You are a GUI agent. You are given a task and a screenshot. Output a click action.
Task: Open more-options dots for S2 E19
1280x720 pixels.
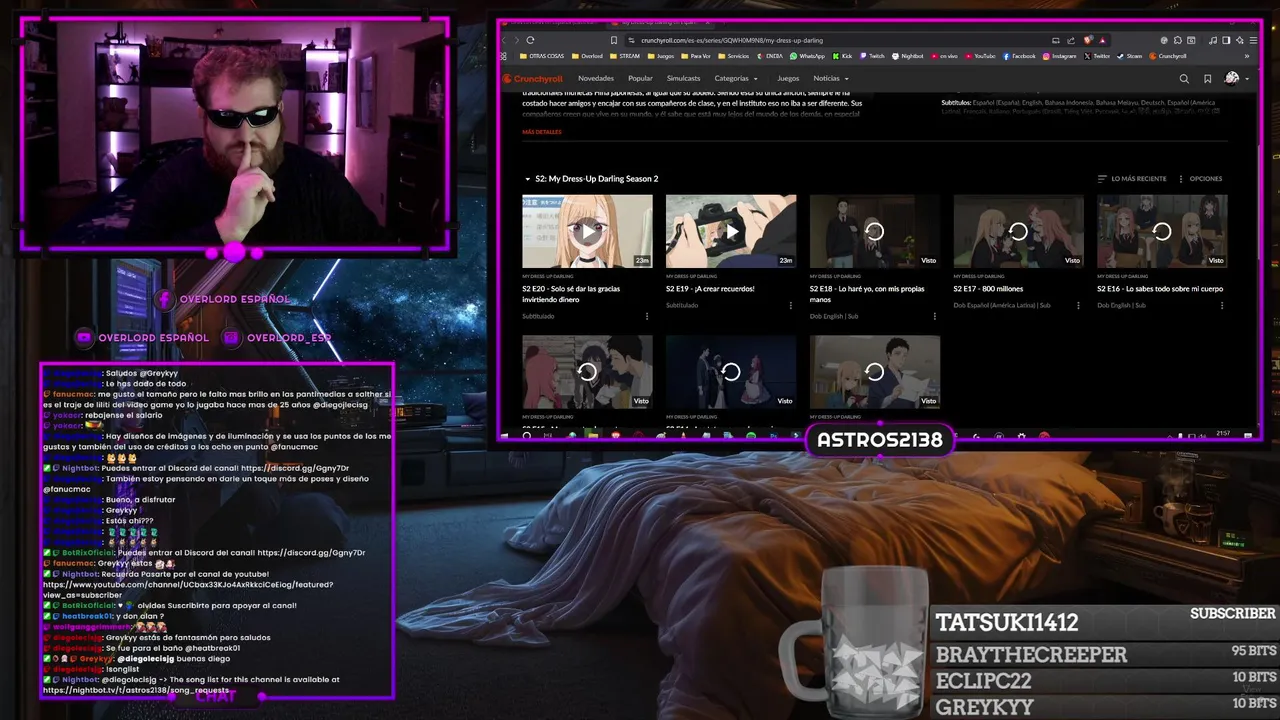coord(791,305)
